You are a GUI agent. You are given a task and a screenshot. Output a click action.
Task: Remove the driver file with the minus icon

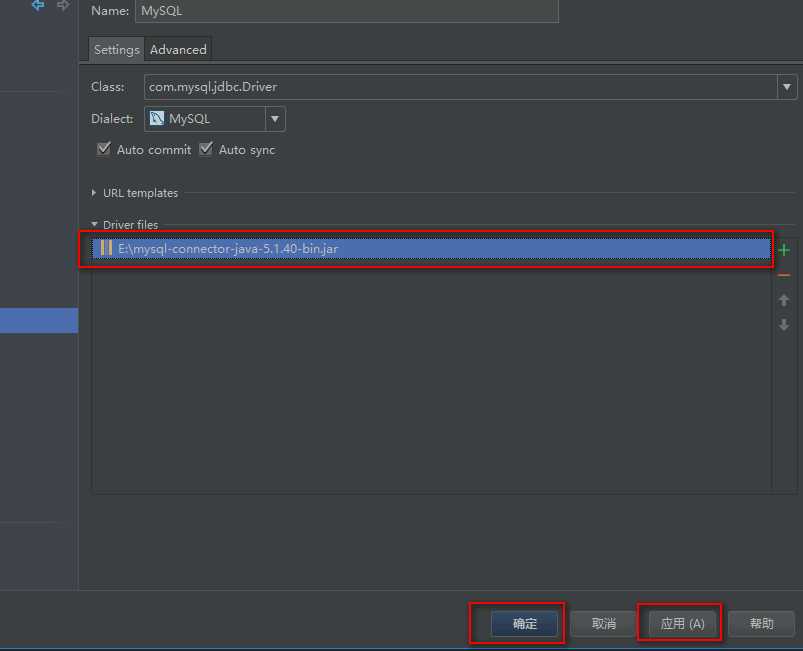(784, 276)
